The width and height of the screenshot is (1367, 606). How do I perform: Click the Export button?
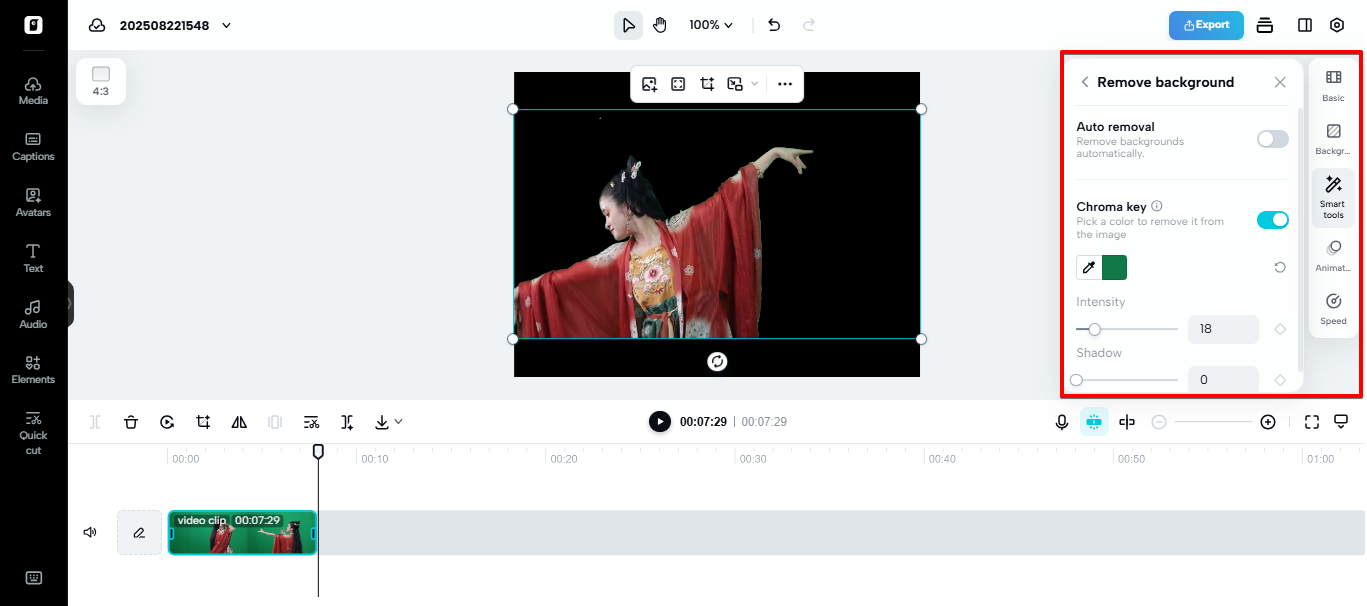pyautogui.click(x=1205, y=25)
